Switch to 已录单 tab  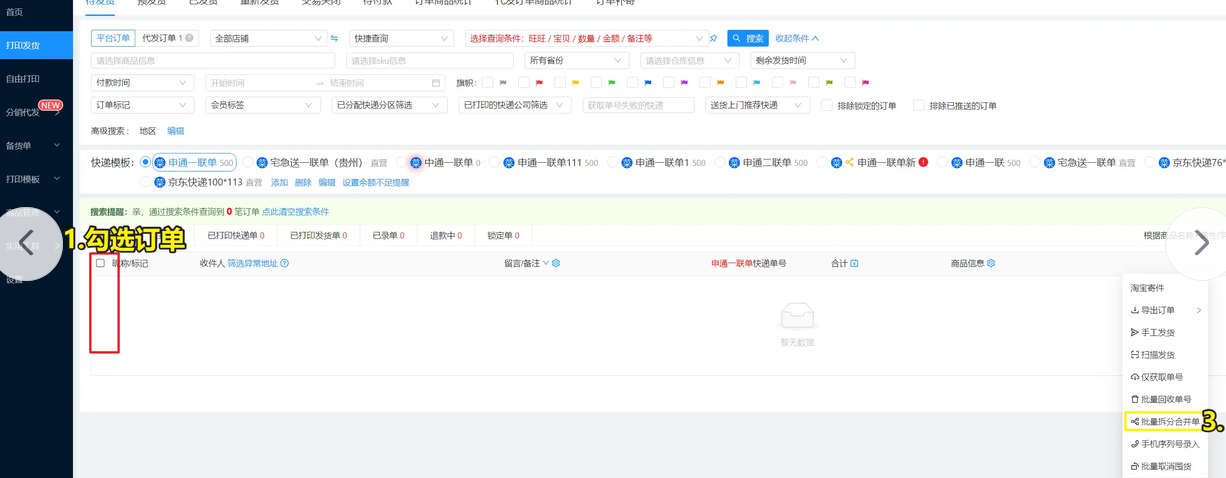(x=388, y=236)
